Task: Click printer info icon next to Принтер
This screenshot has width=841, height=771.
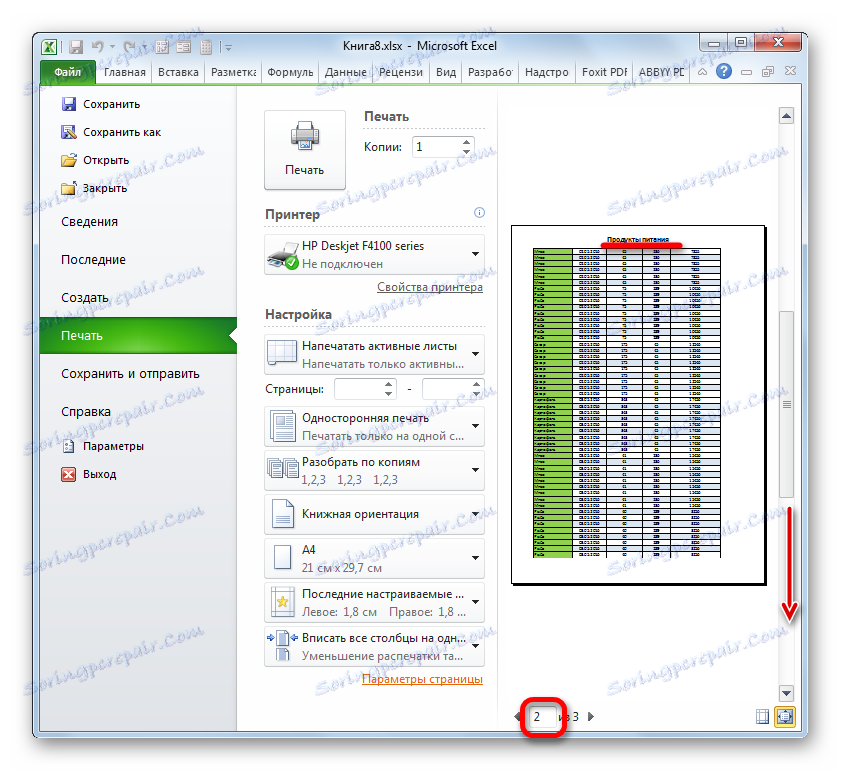Action: point(479,212)
